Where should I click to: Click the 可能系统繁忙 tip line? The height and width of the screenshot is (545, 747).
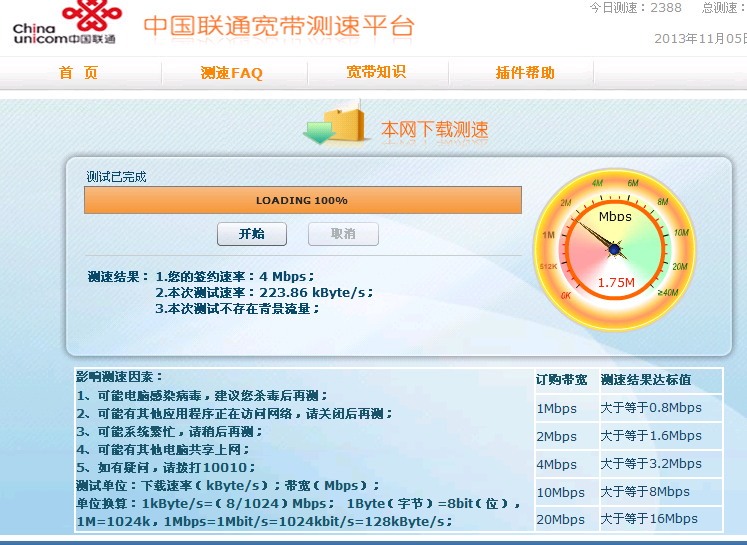click(170, 432)
